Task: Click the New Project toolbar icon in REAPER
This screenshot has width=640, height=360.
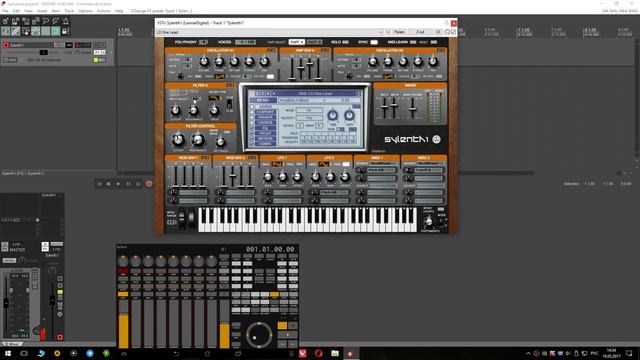Action: point(5,21)
